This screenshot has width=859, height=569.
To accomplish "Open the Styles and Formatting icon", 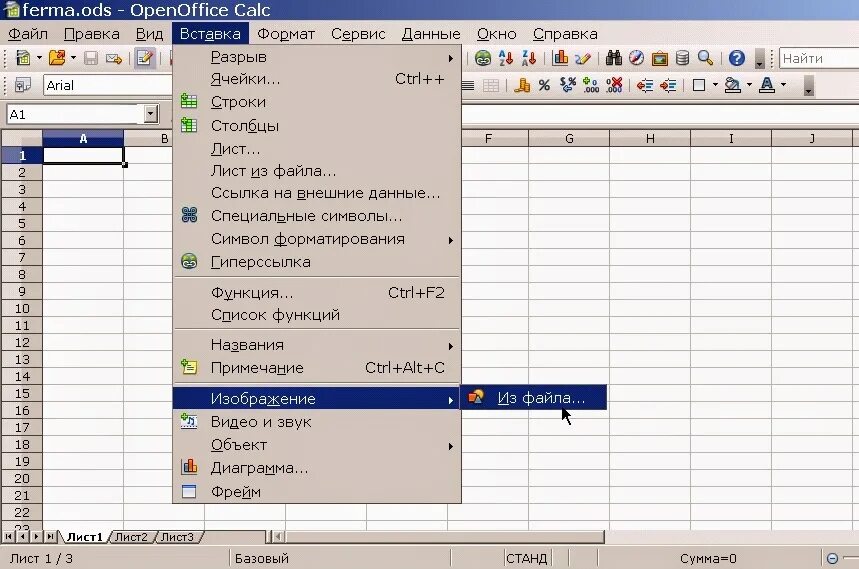I will point(23,85).
